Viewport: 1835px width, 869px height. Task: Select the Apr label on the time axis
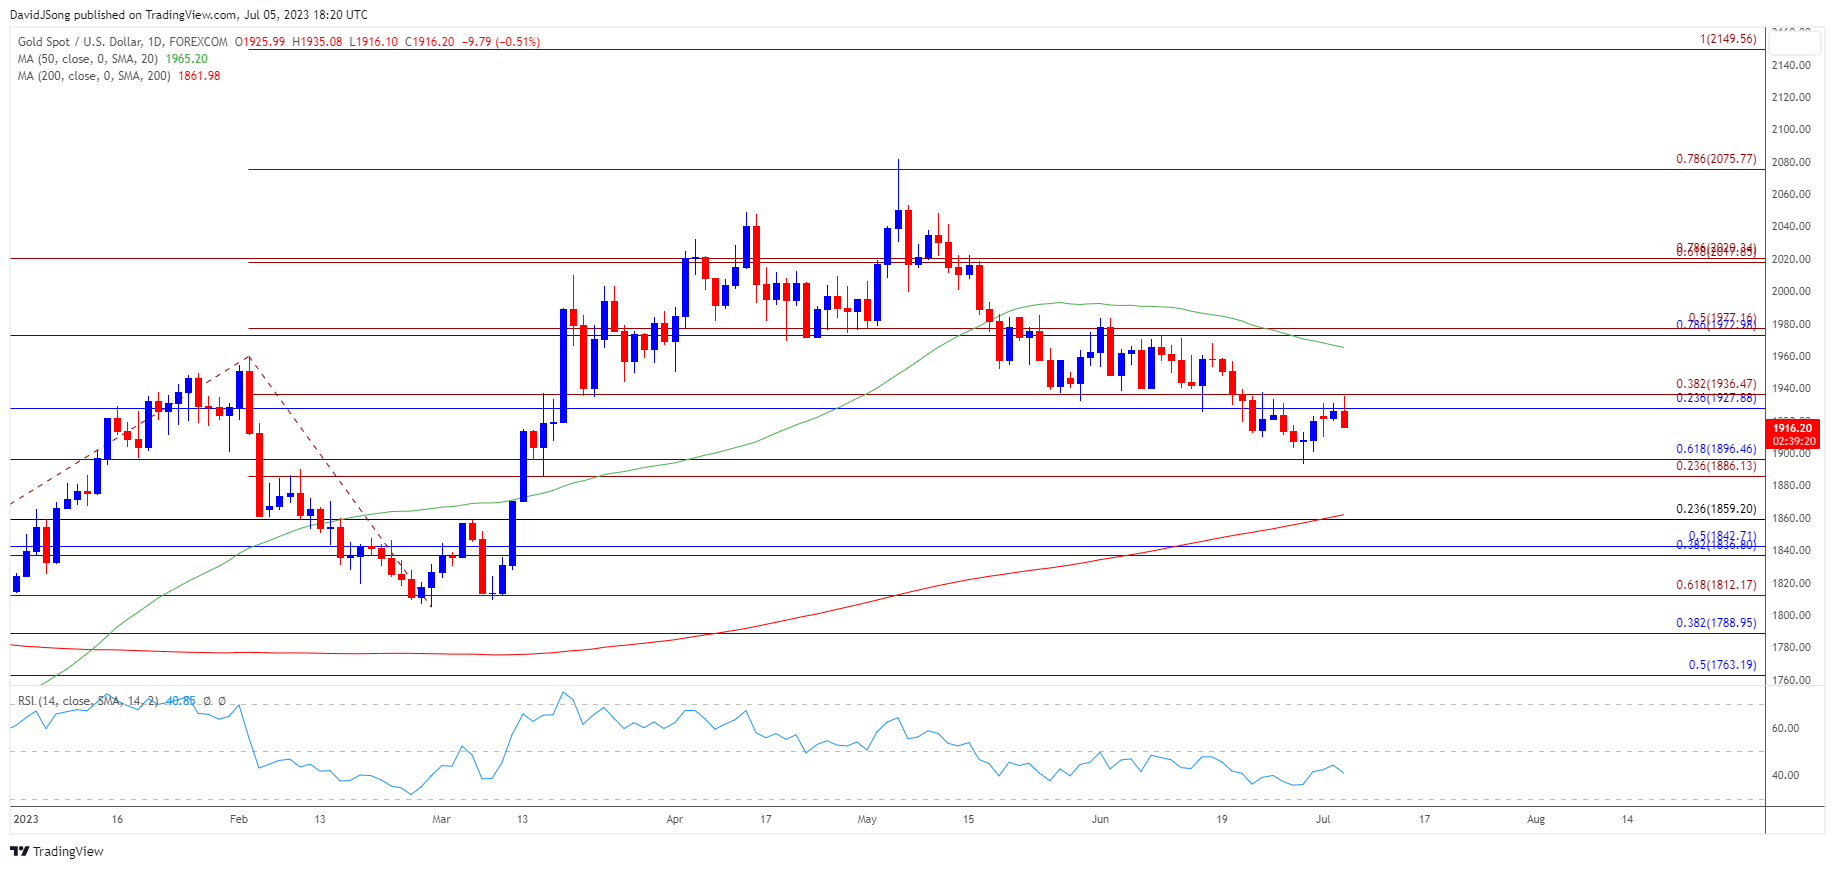pos(675,819)
